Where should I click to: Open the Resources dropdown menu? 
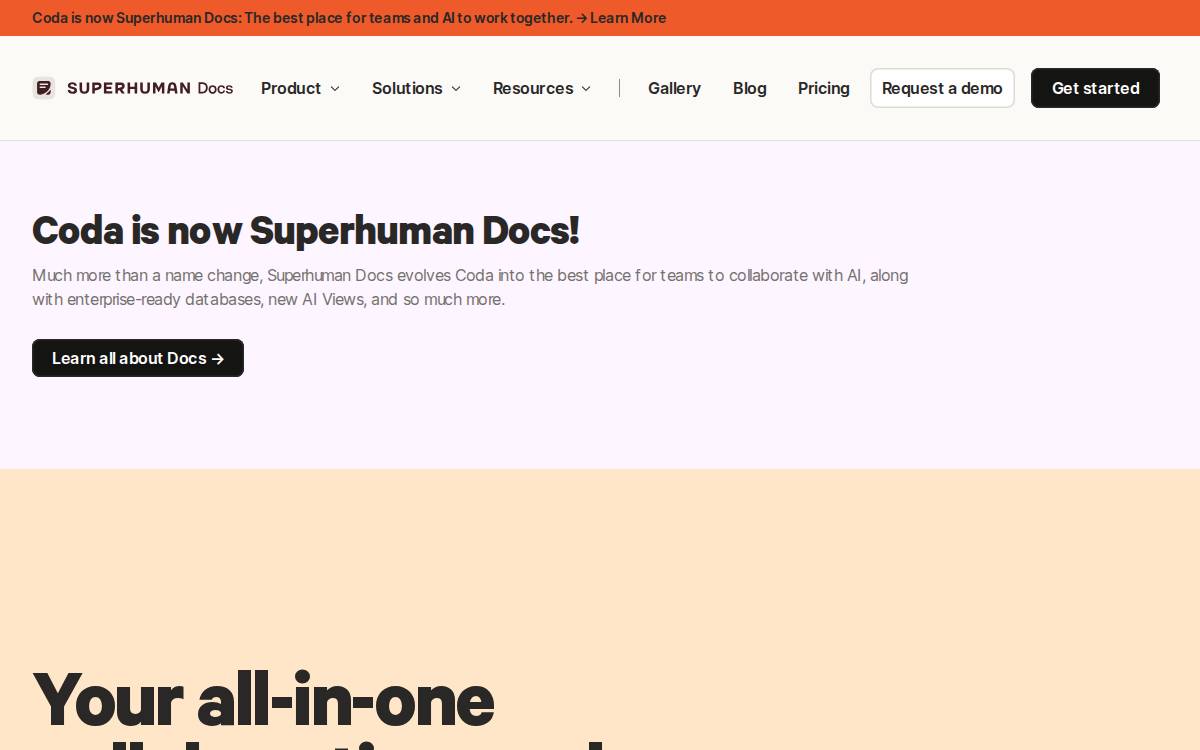pos(542,88)
